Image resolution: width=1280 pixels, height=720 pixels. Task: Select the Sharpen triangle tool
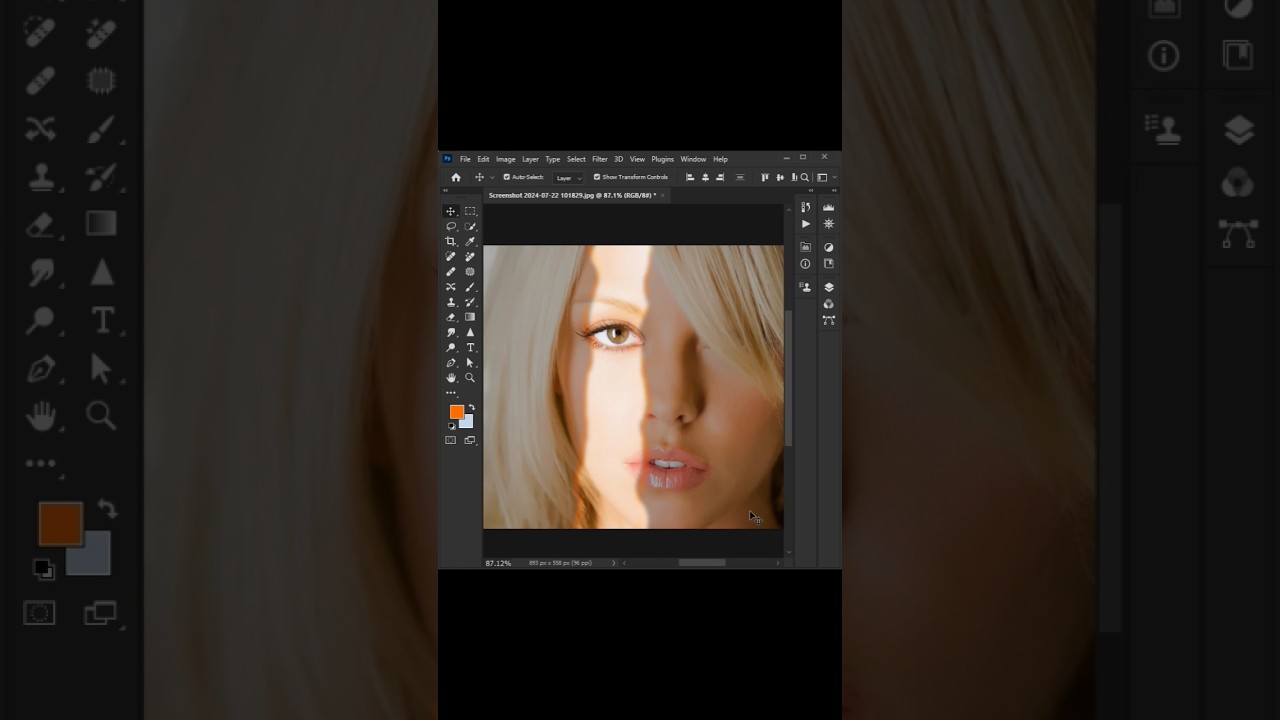click(470, 332)
